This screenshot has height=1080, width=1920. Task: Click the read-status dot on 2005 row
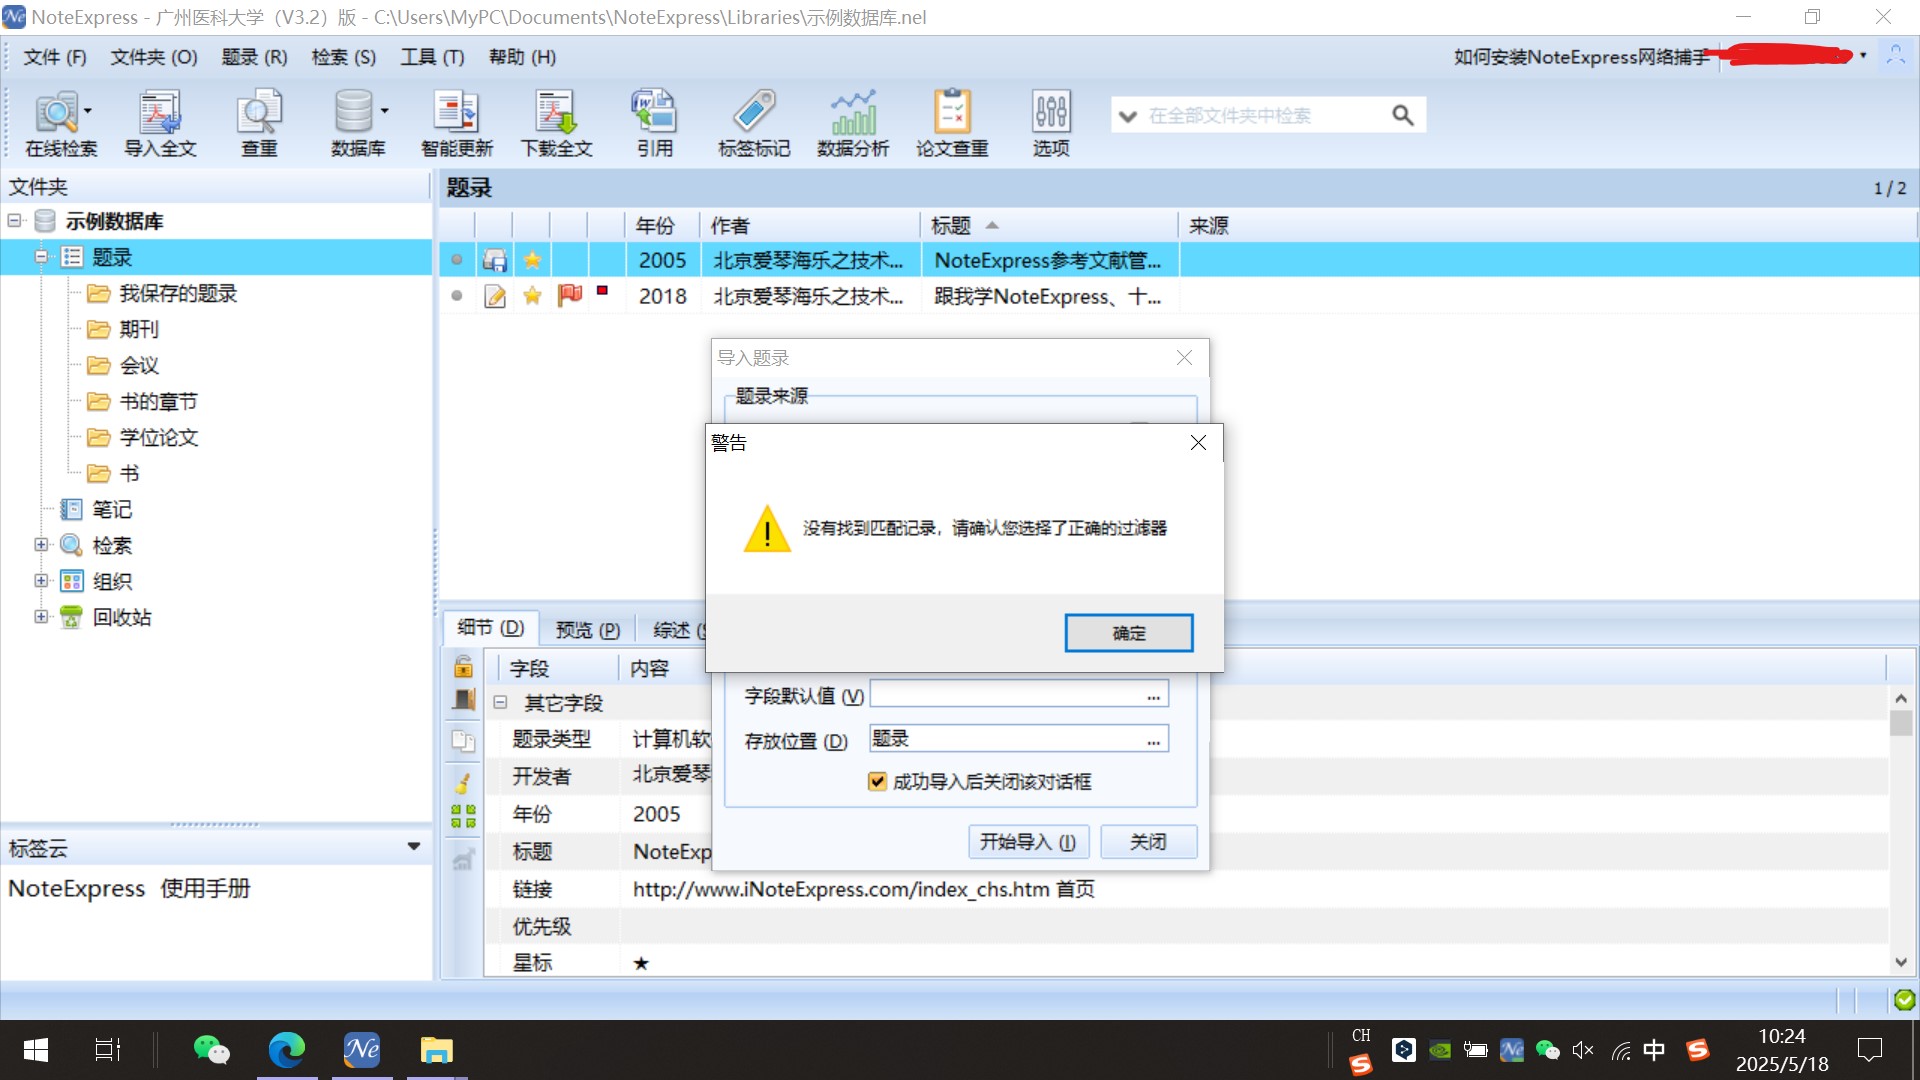click(x=456, y=260)
